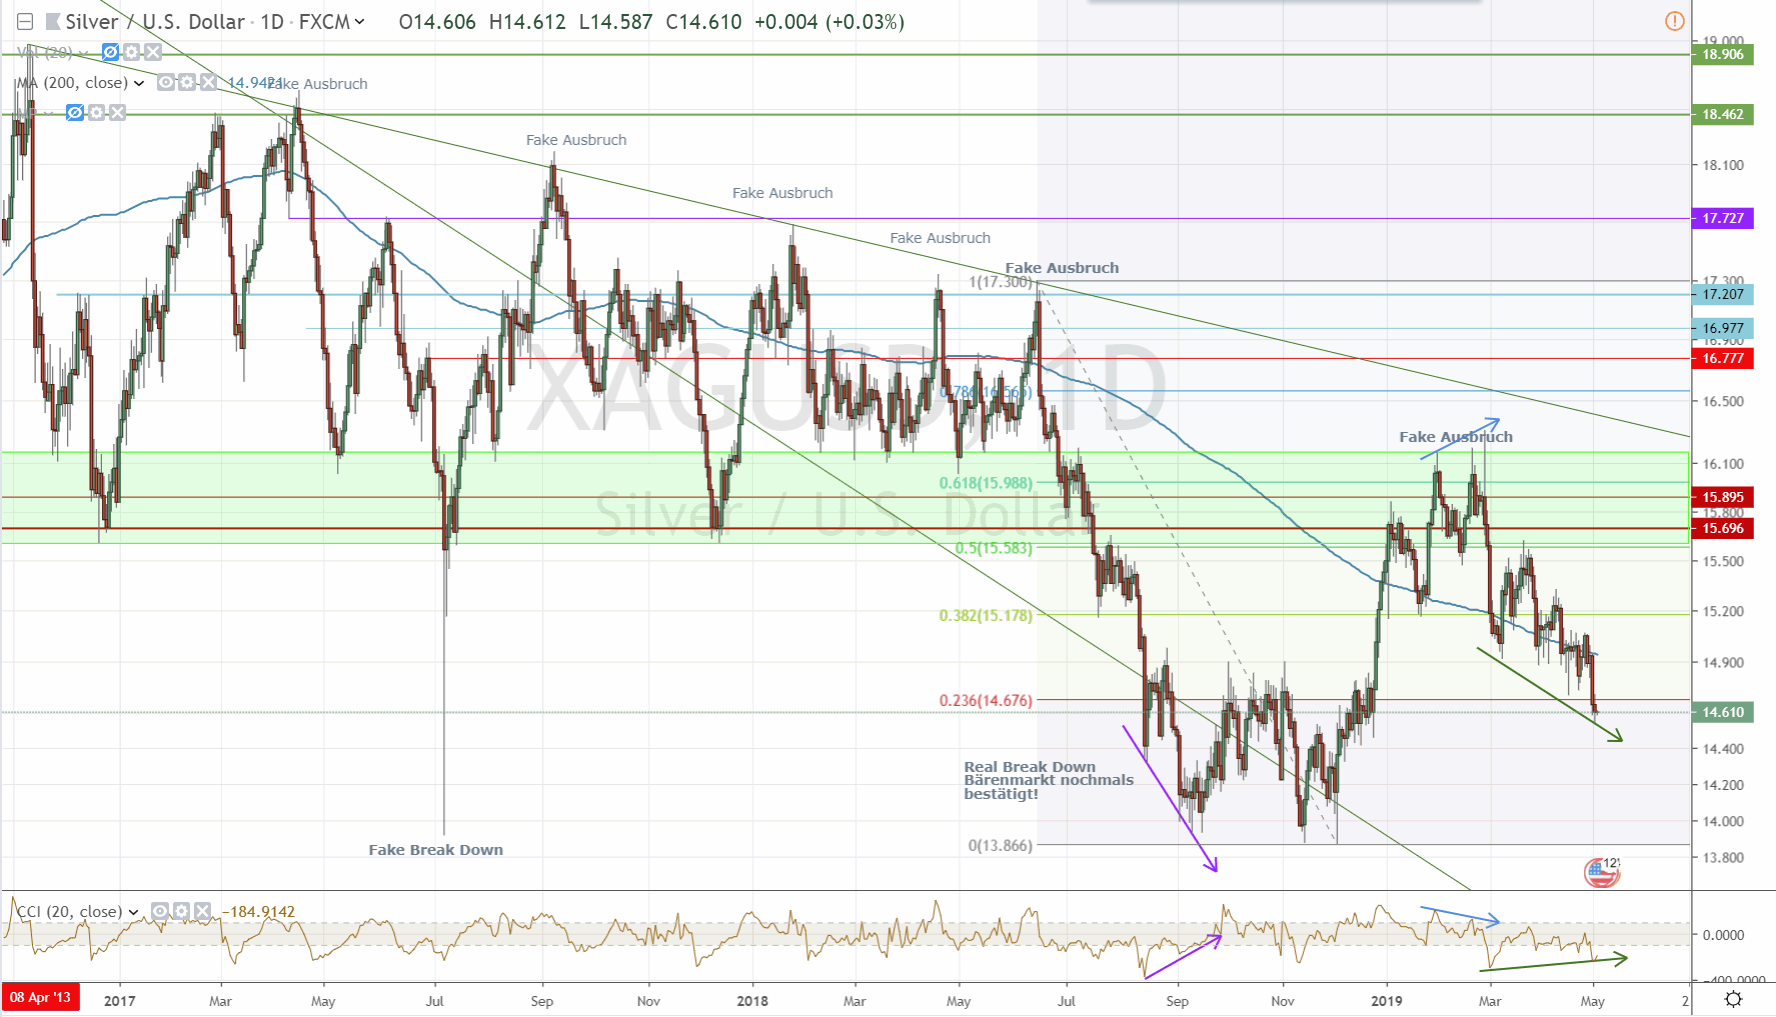Click the CCI value −184.9142 readout
Screen dimensions: 1776x1017
coord(258,912)
